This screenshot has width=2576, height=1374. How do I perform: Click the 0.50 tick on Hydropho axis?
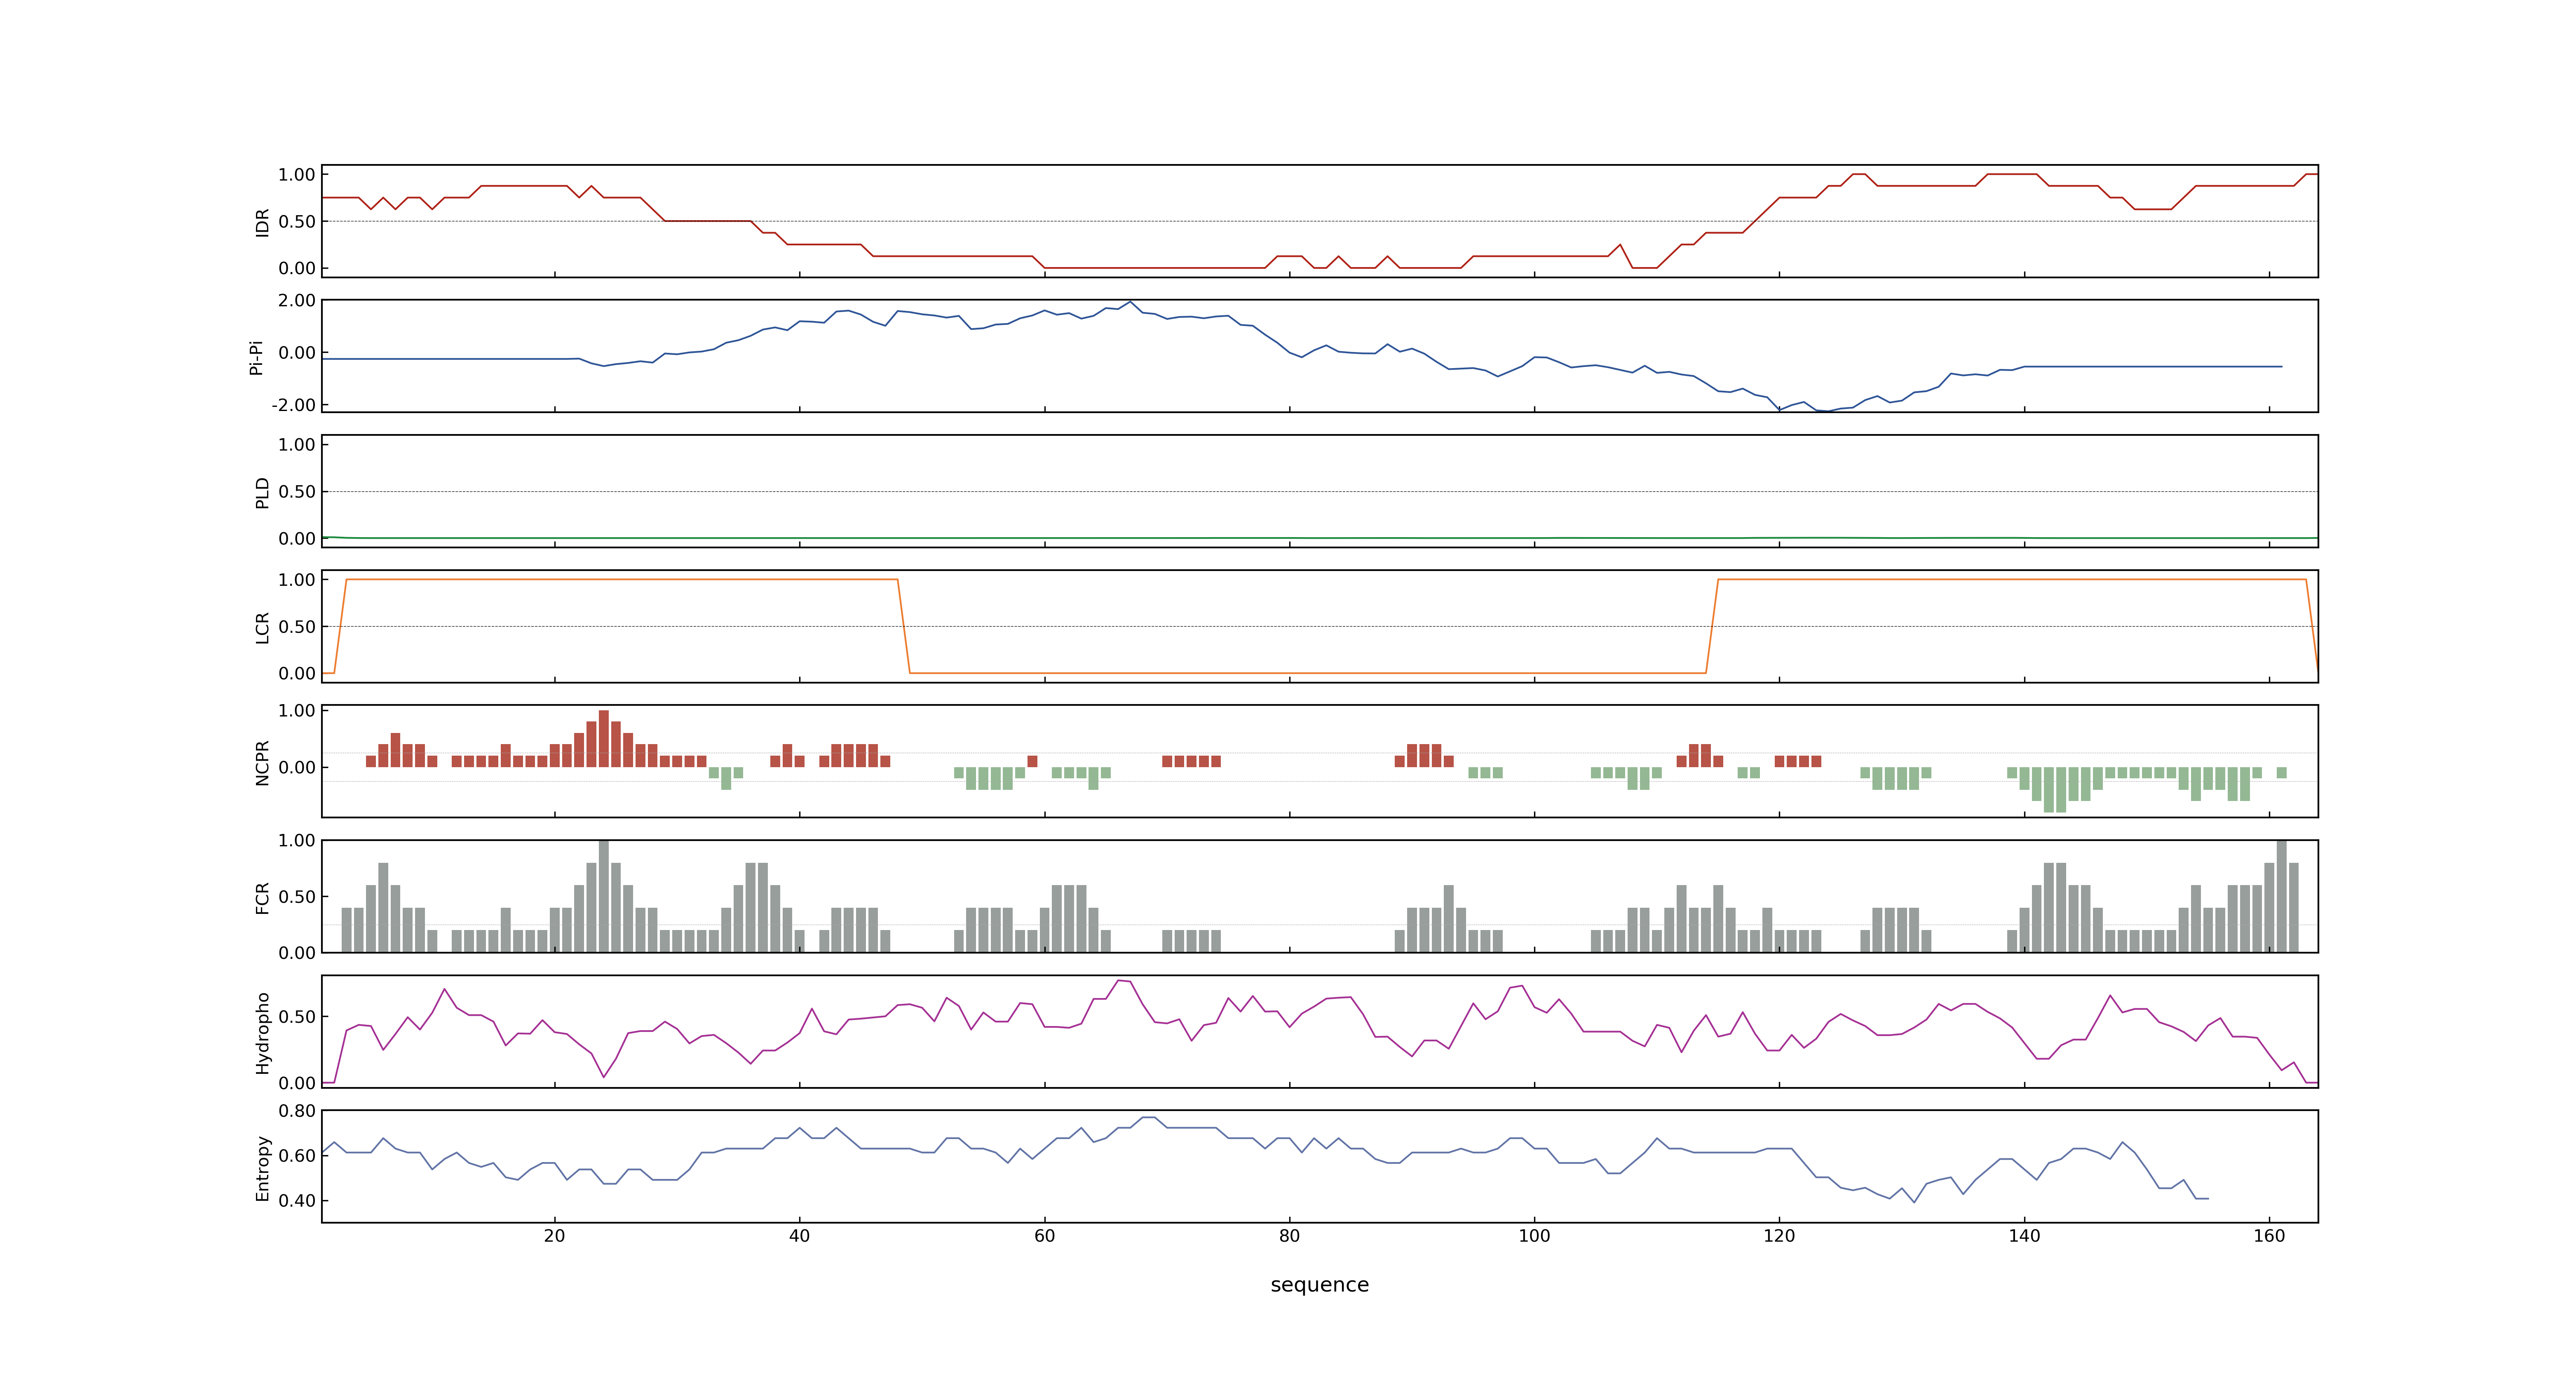tap(297, 1017)
